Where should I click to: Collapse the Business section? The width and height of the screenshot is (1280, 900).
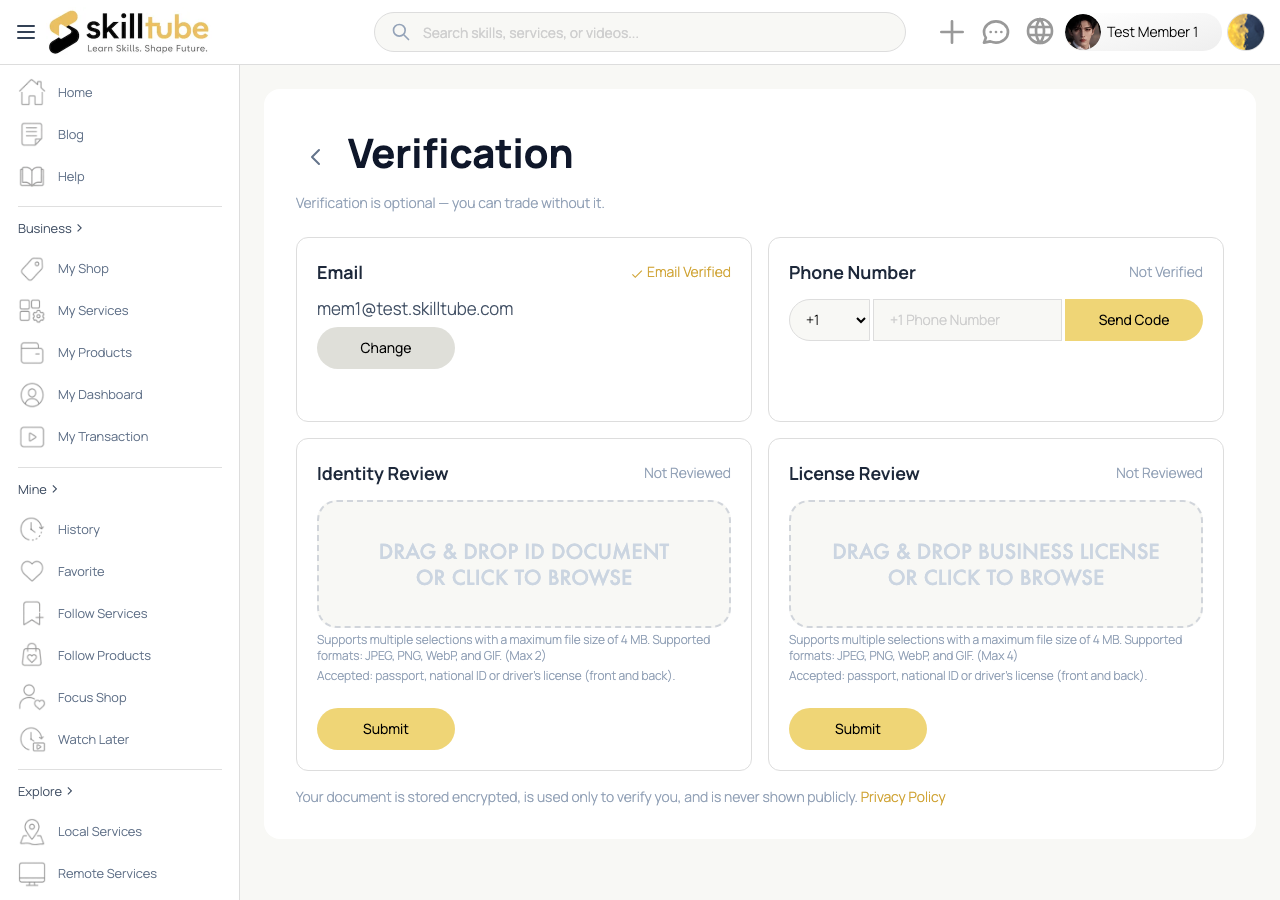click(x=50, y=228)
